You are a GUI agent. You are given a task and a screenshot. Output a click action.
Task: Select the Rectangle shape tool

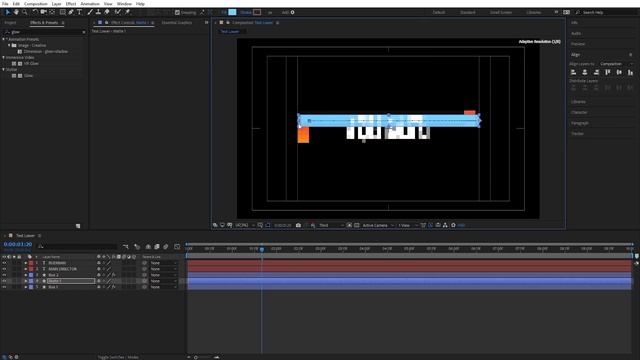point(62,12)
